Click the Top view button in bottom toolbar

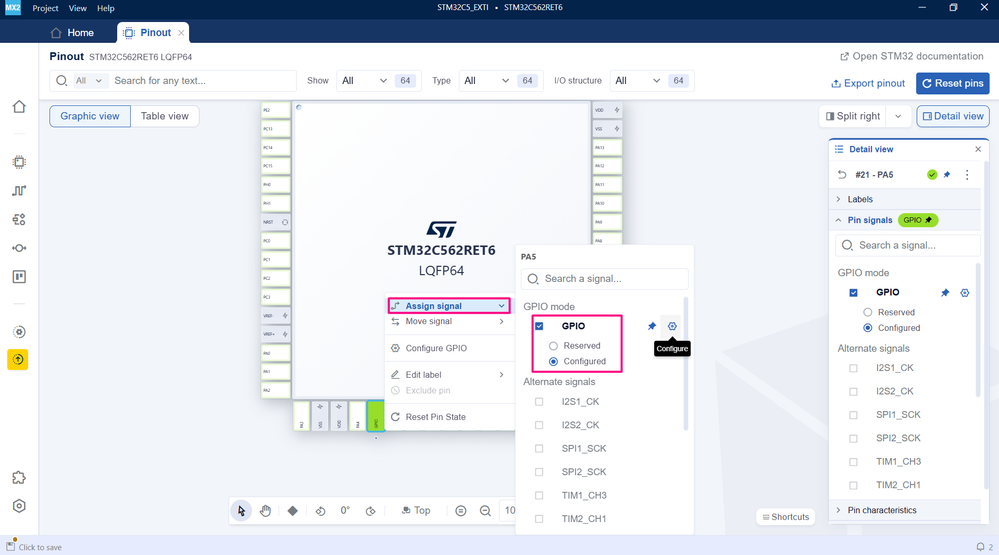[x=415, y=510]
